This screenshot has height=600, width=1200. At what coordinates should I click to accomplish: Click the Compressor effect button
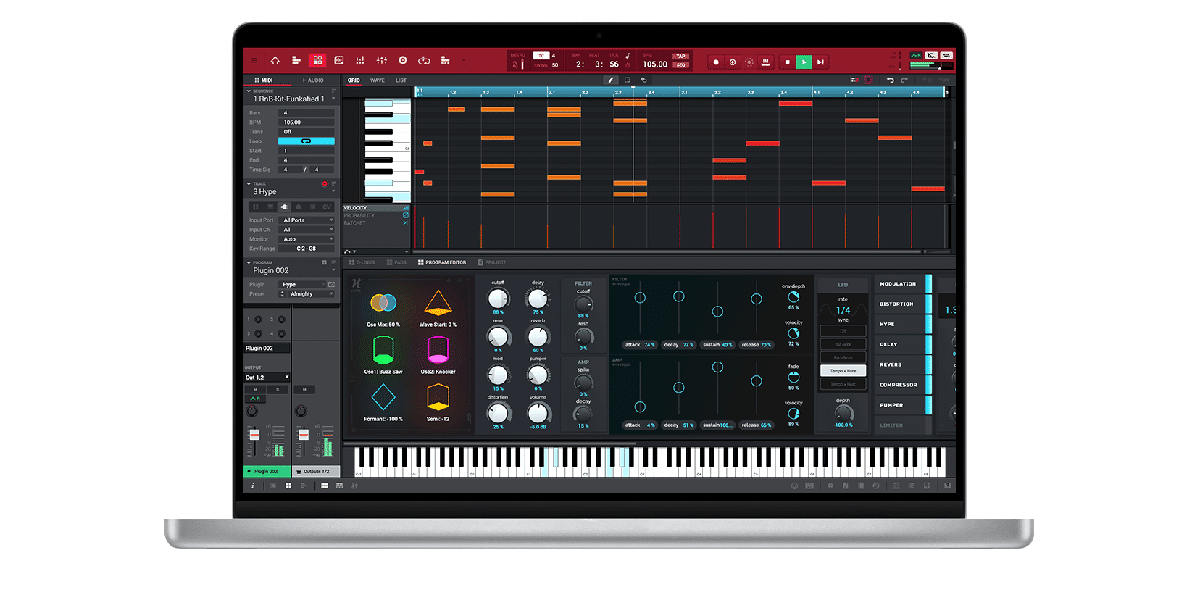click(x=898, y=385)
